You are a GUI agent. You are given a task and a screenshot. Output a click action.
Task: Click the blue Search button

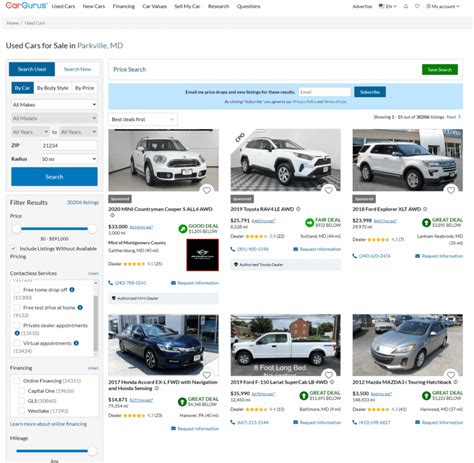[x=54, y=177]
